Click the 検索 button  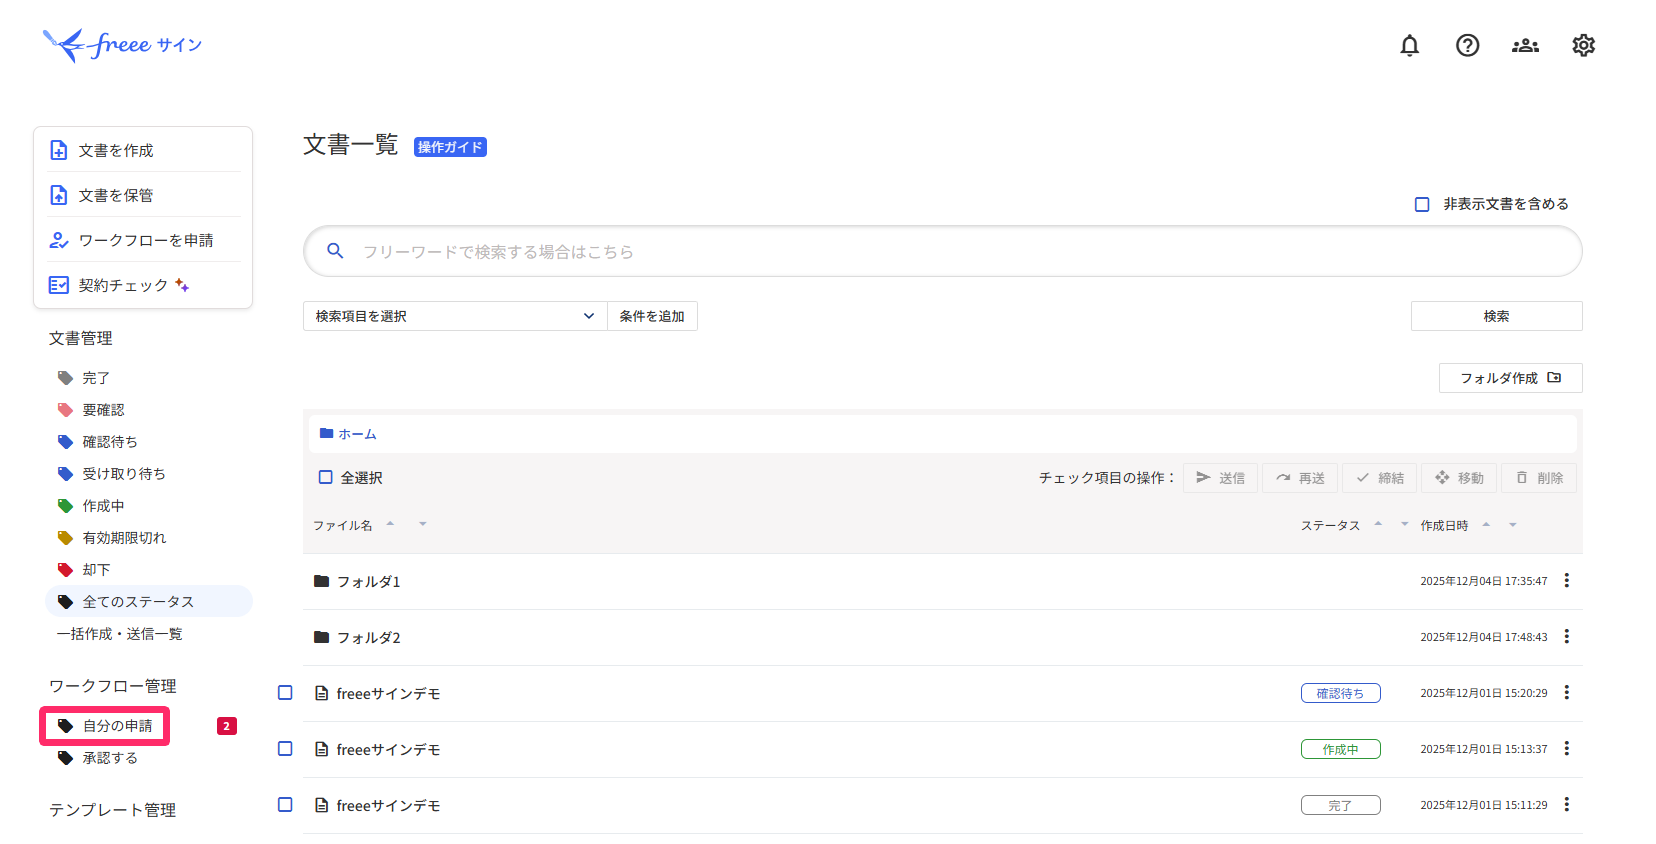(x=1496, y=316)
